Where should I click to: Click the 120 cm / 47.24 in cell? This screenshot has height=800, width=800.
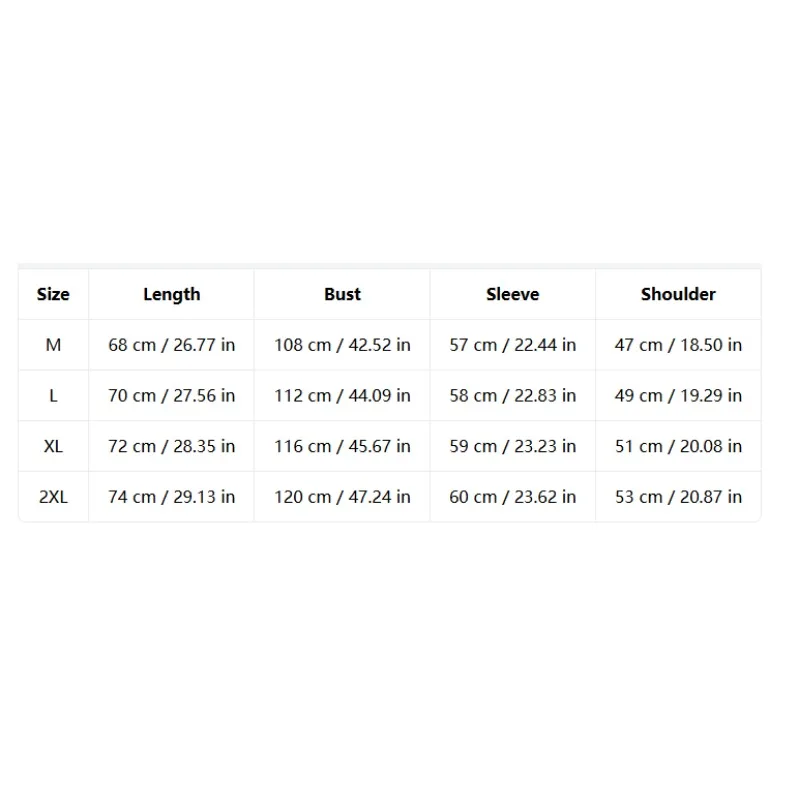coord(342,497)
